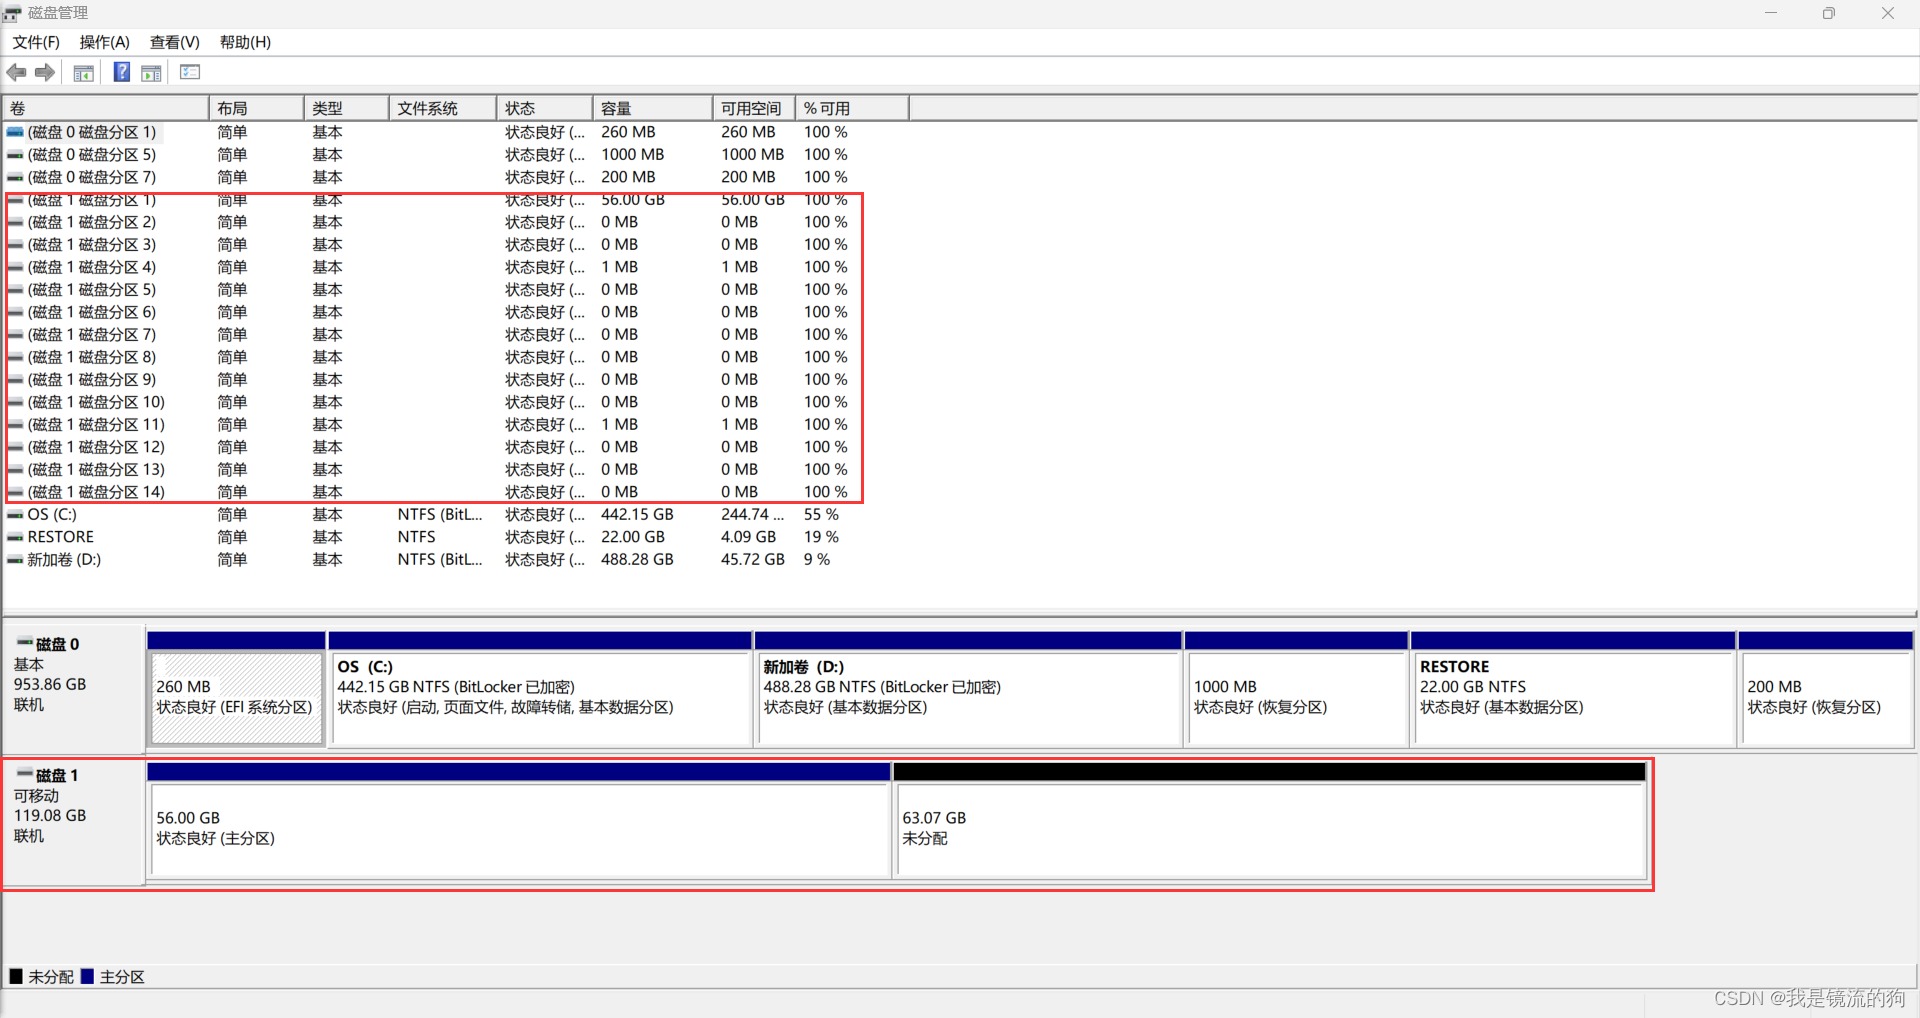Click the 4.09 GB free space cell

coord(748,537)
